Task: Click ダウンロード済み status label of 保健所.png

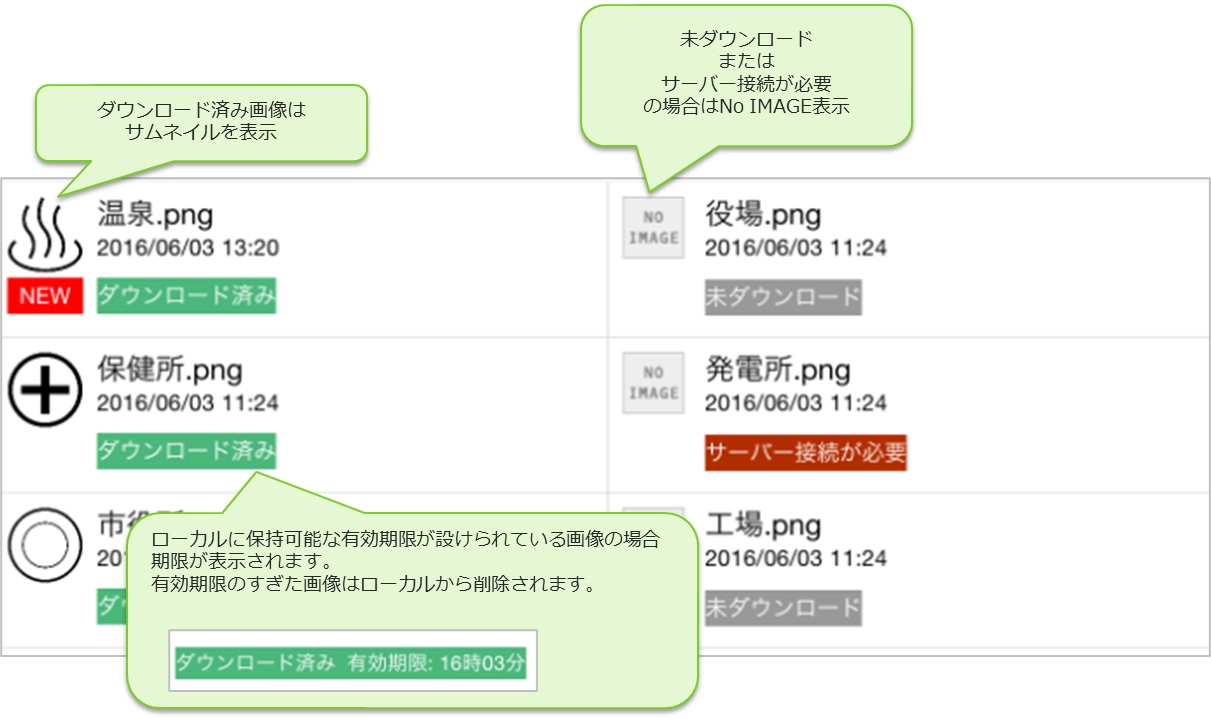Action: coord(187,451)
